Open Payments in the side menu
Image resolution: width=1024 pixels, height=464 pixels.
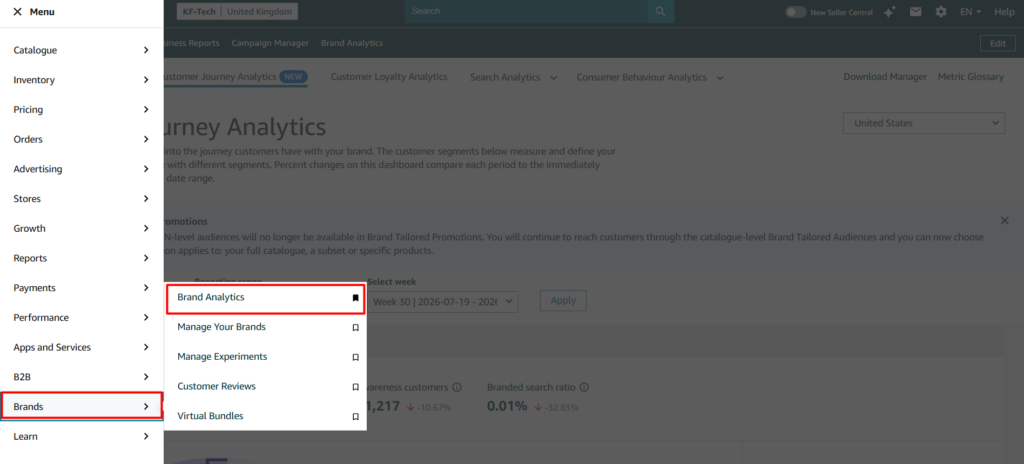click(82, 288)
